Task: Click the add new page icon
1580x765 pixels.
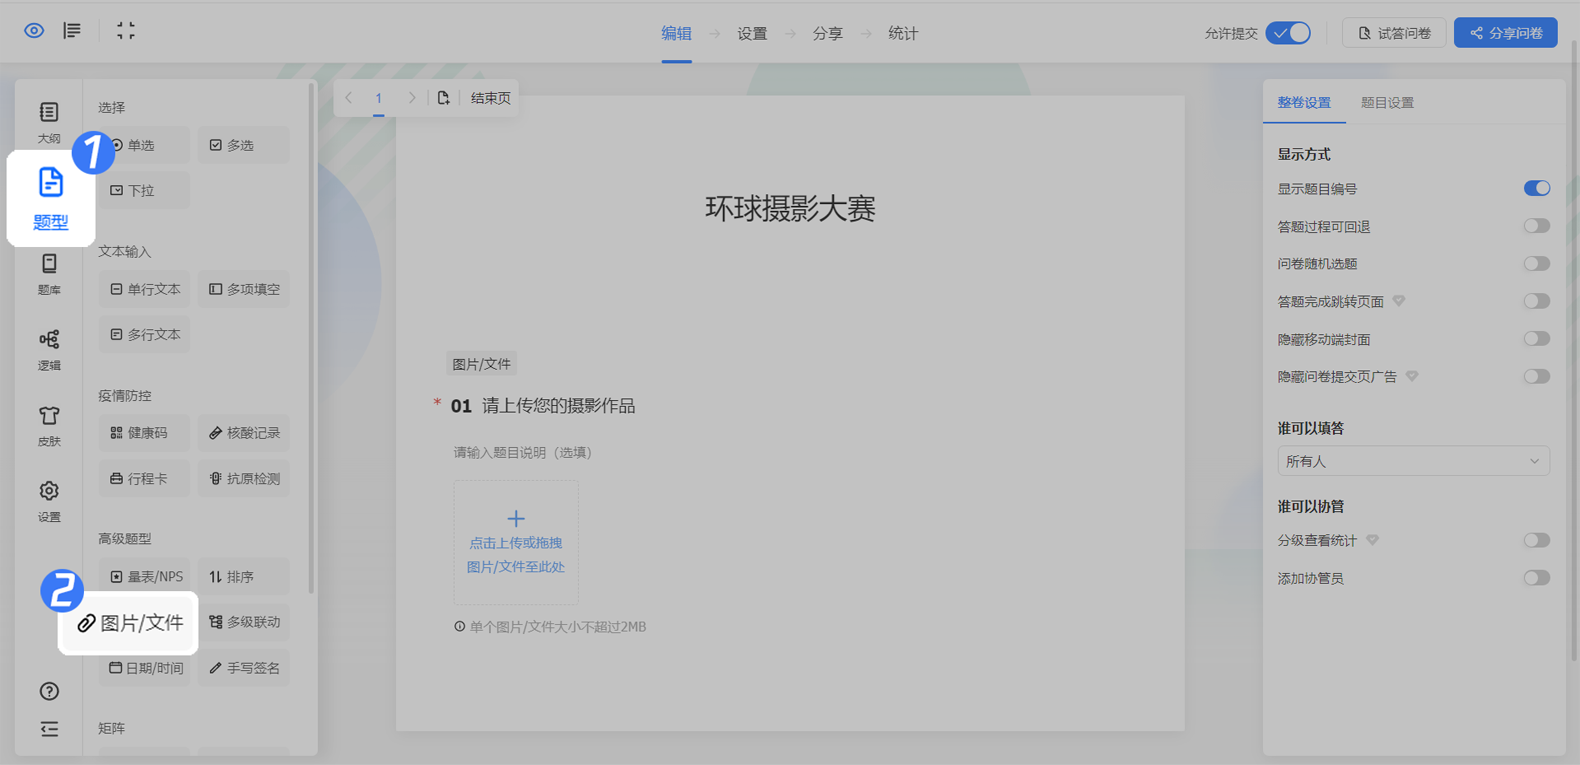Action: point(443,98)
